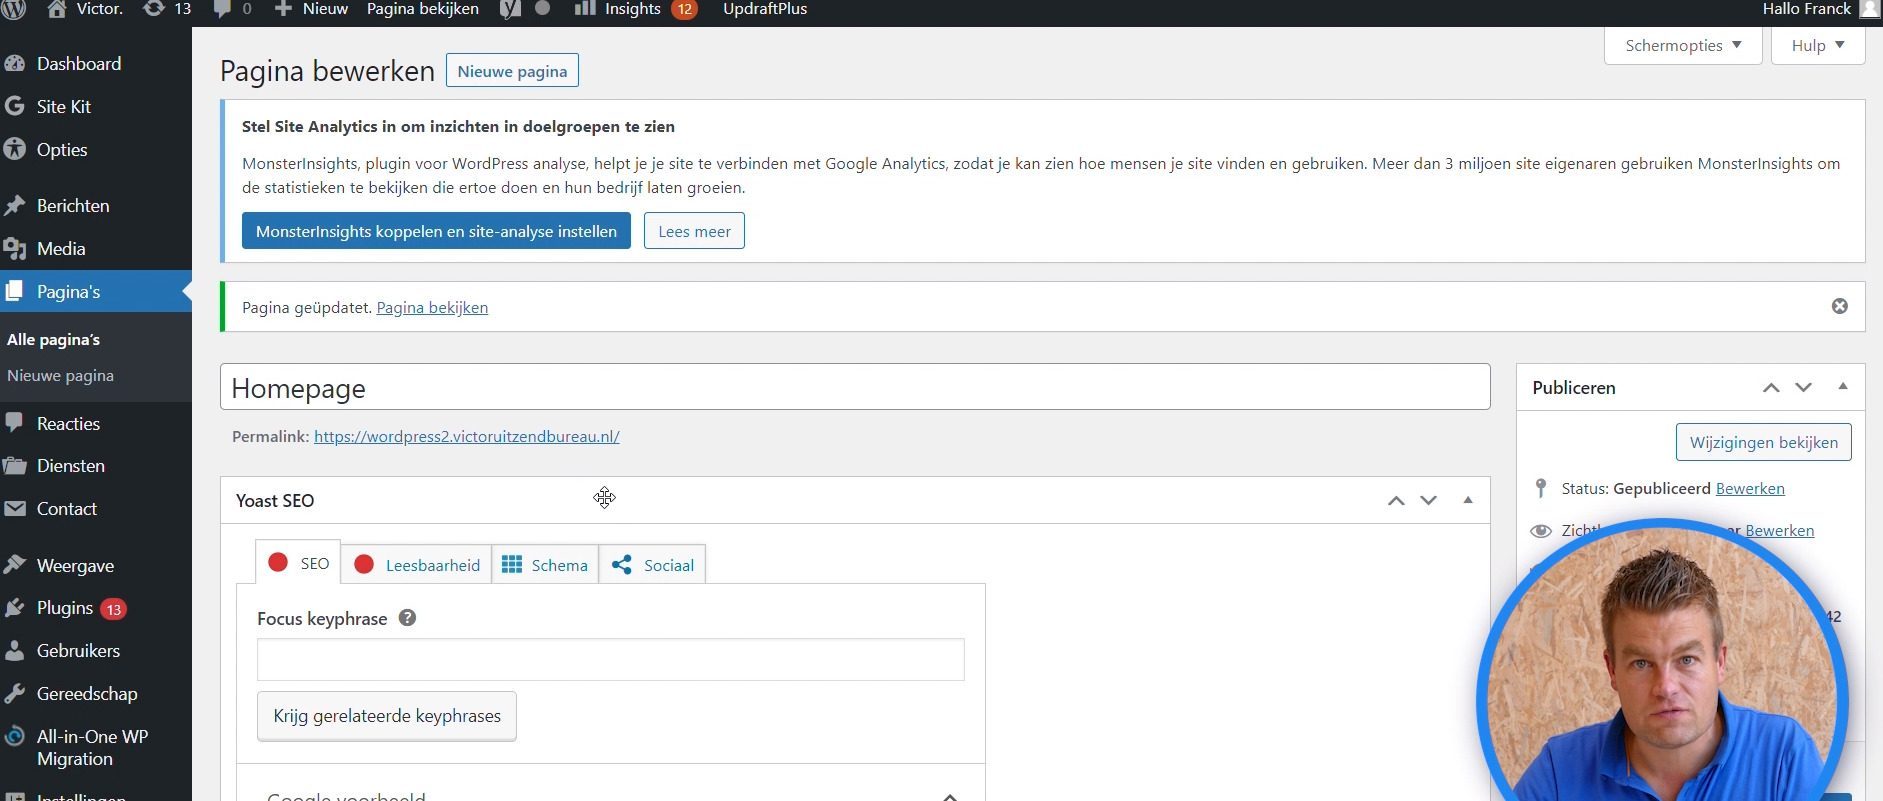The width and height of the screenshot is (1883, 801).
Task: Switch to the Leesbaarheid tab
Action: (x=417, y=565)
